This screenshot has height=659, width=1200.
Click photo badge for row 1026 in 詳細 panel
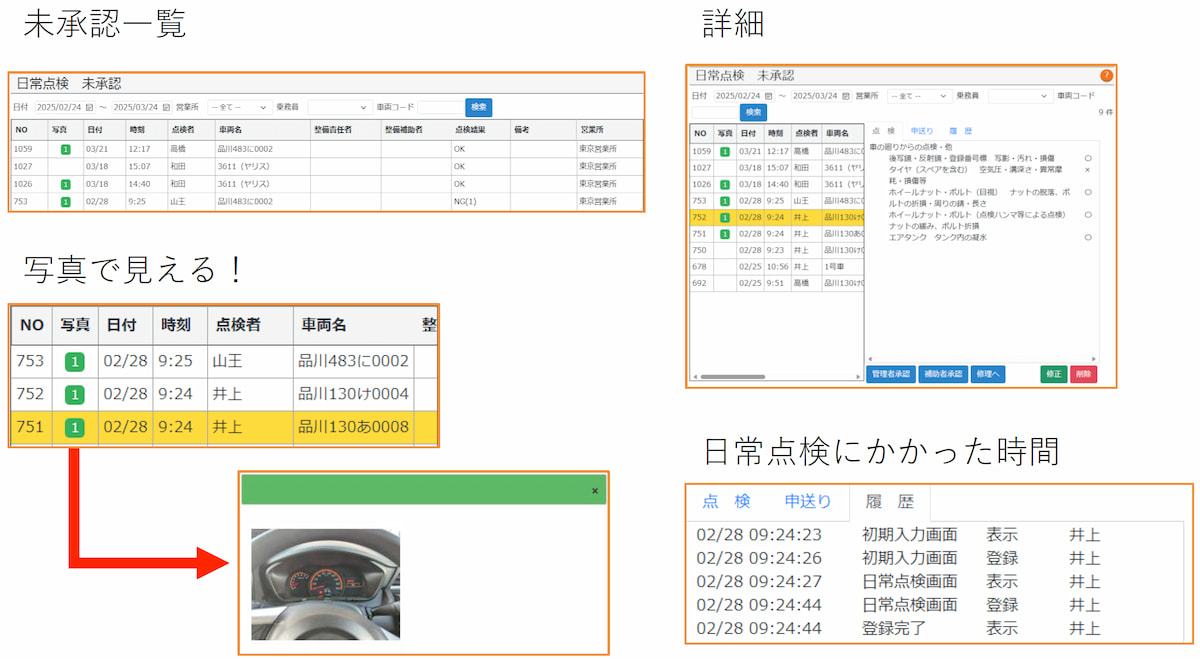(x=725, y=184)
